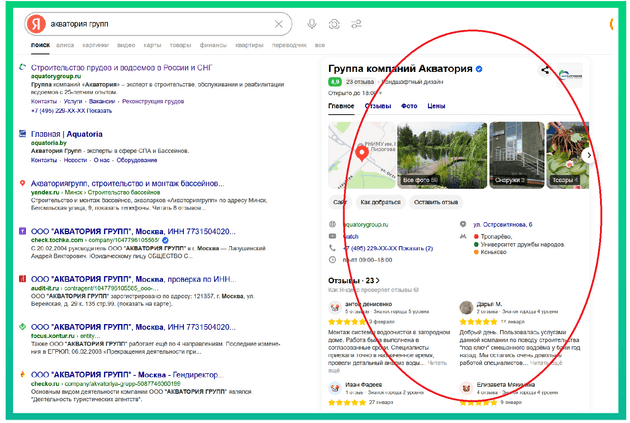Screen dimensions: 630x423
Task: Select the 'Главное' tab in the company card
Action: pos(341,106)
